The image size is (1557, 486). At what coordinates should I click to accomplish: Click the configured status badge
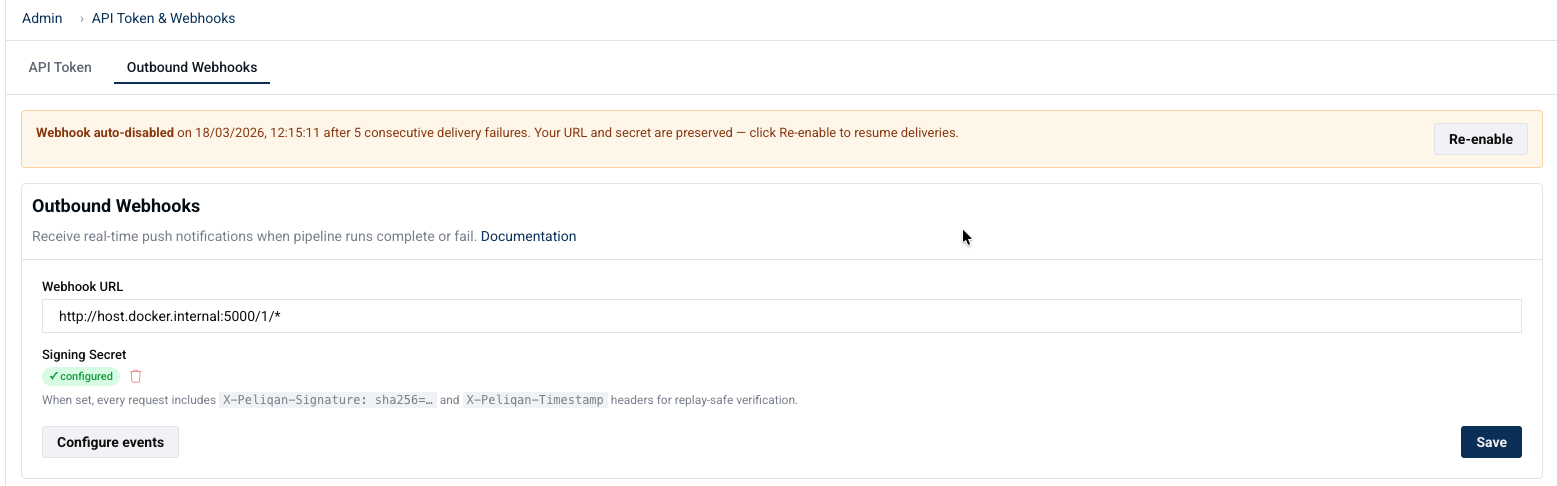click(81, 377)
